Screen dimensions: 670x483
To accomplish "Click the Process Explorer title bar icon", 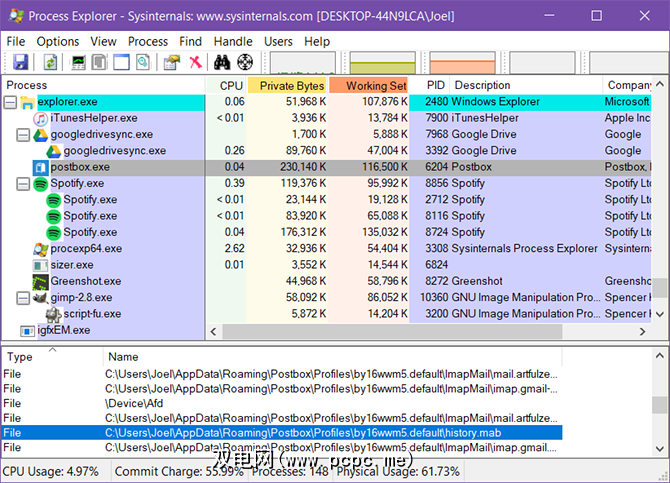I will 16,16.
